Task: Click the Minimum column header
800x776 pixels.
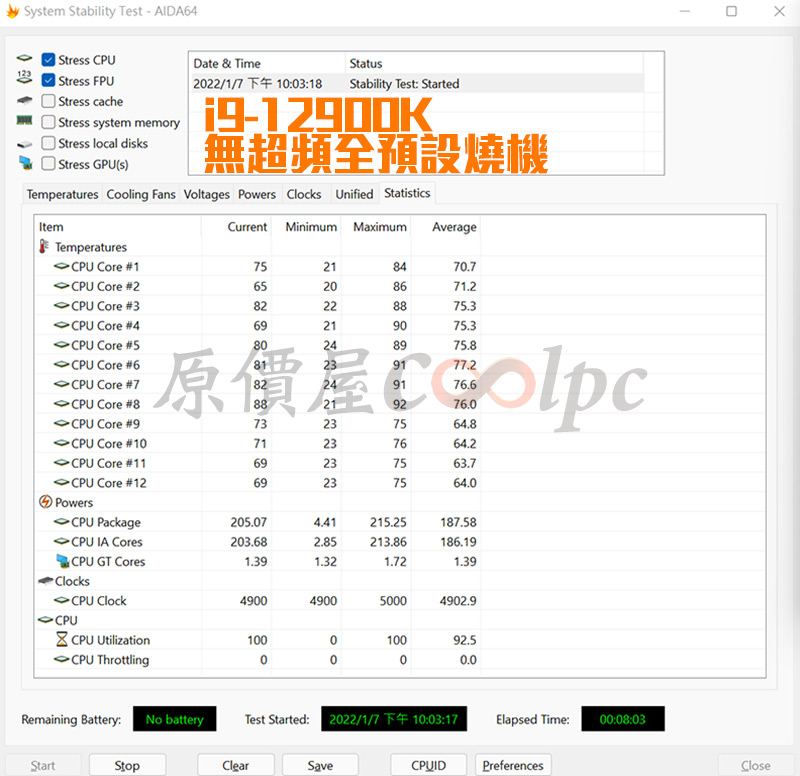Action: click(306, 227)
